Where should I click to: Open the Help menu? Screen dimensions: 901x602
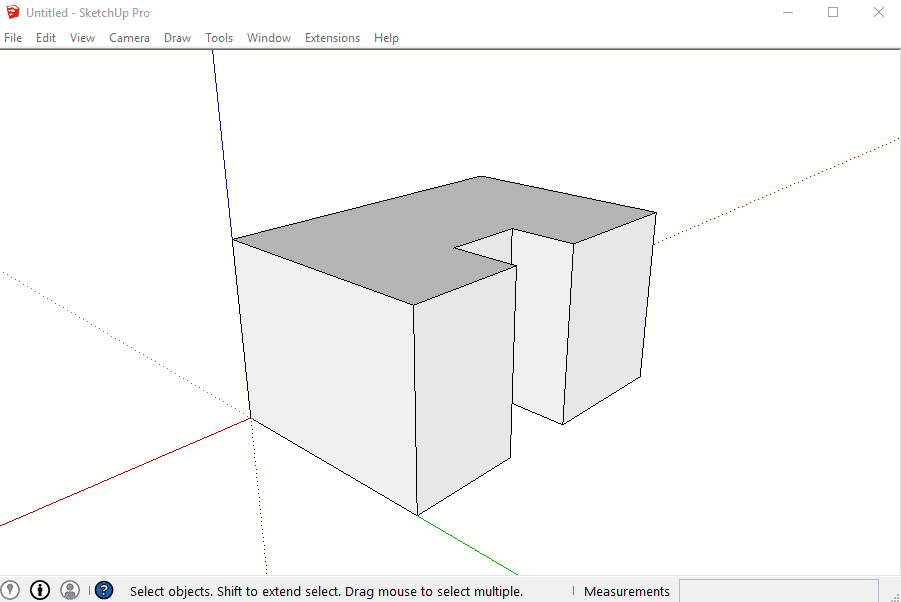(386, 38)
